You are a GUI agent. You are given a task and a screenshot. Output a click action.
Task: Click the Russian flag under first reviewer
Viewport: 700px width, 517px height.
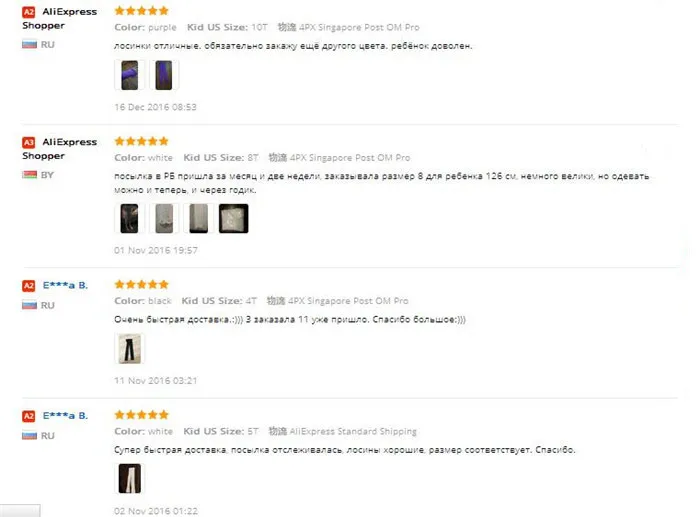(x=29, y=44)
